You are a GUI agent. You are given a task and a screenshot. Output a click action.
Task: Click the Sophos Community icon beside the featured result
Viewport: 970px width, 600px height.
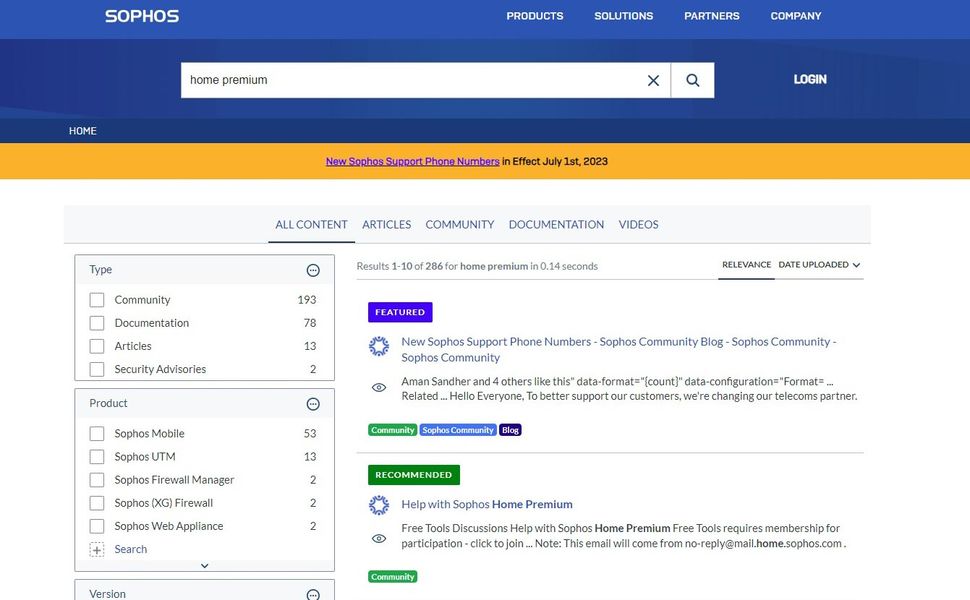378,345
